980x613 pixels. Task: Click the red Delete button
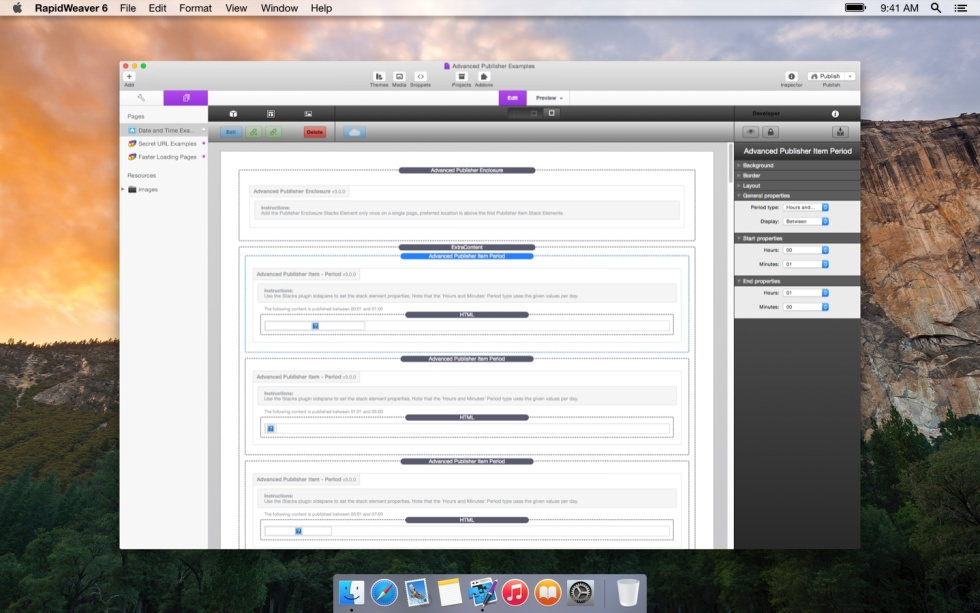[314, 132]
